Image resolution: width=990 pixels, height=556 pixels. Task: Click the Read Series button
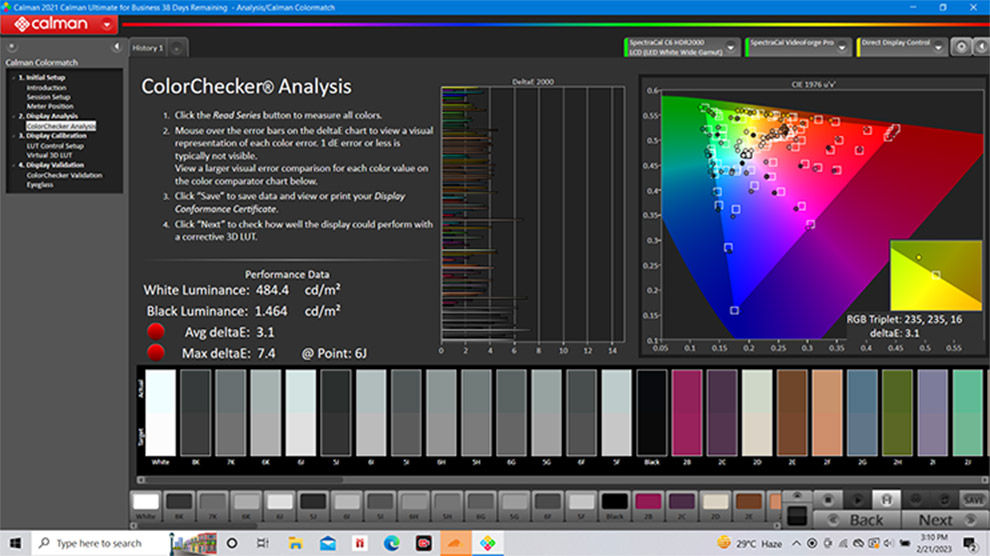coord(886,500)
